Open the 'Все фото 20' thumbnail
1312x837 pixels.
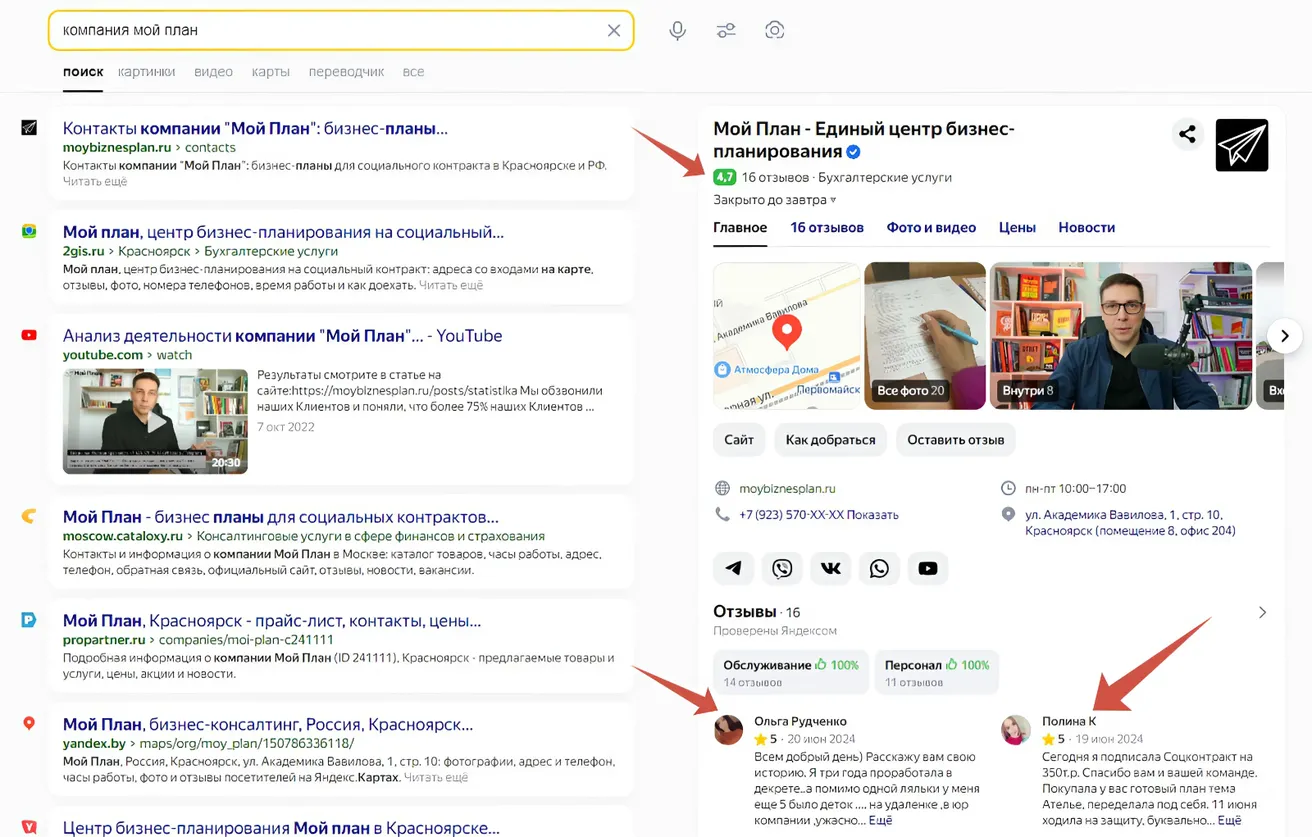pyautogui.click(x=925, y=336)
